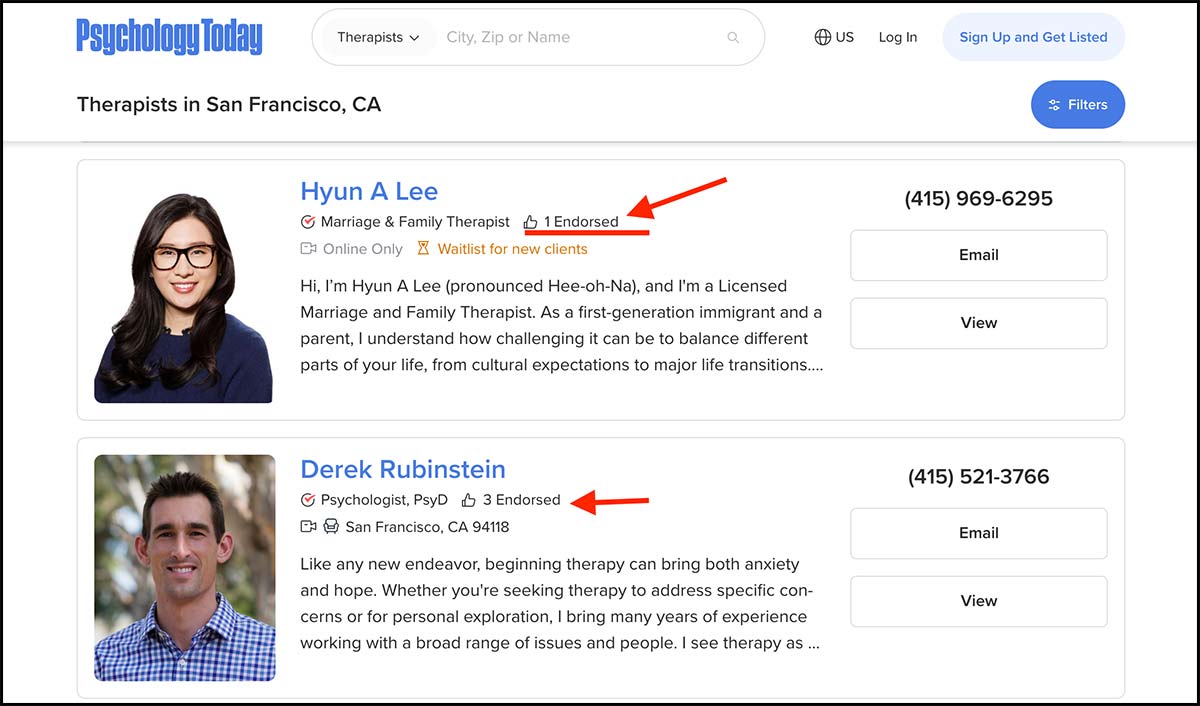Click the video camera icon labeled Online Only

(307, 248)
